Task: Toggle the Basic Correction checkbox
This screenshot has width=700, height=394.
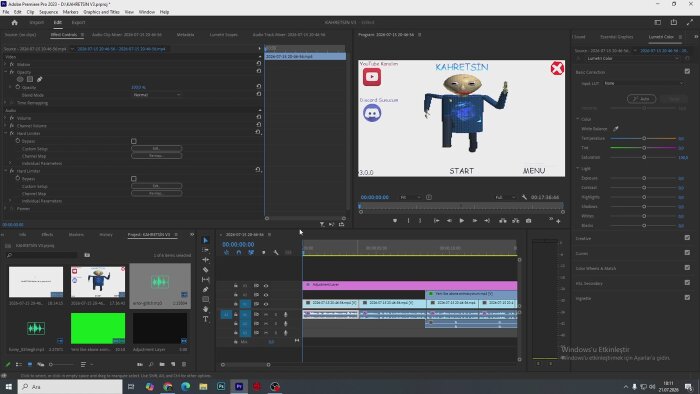Action: (687, 71)
